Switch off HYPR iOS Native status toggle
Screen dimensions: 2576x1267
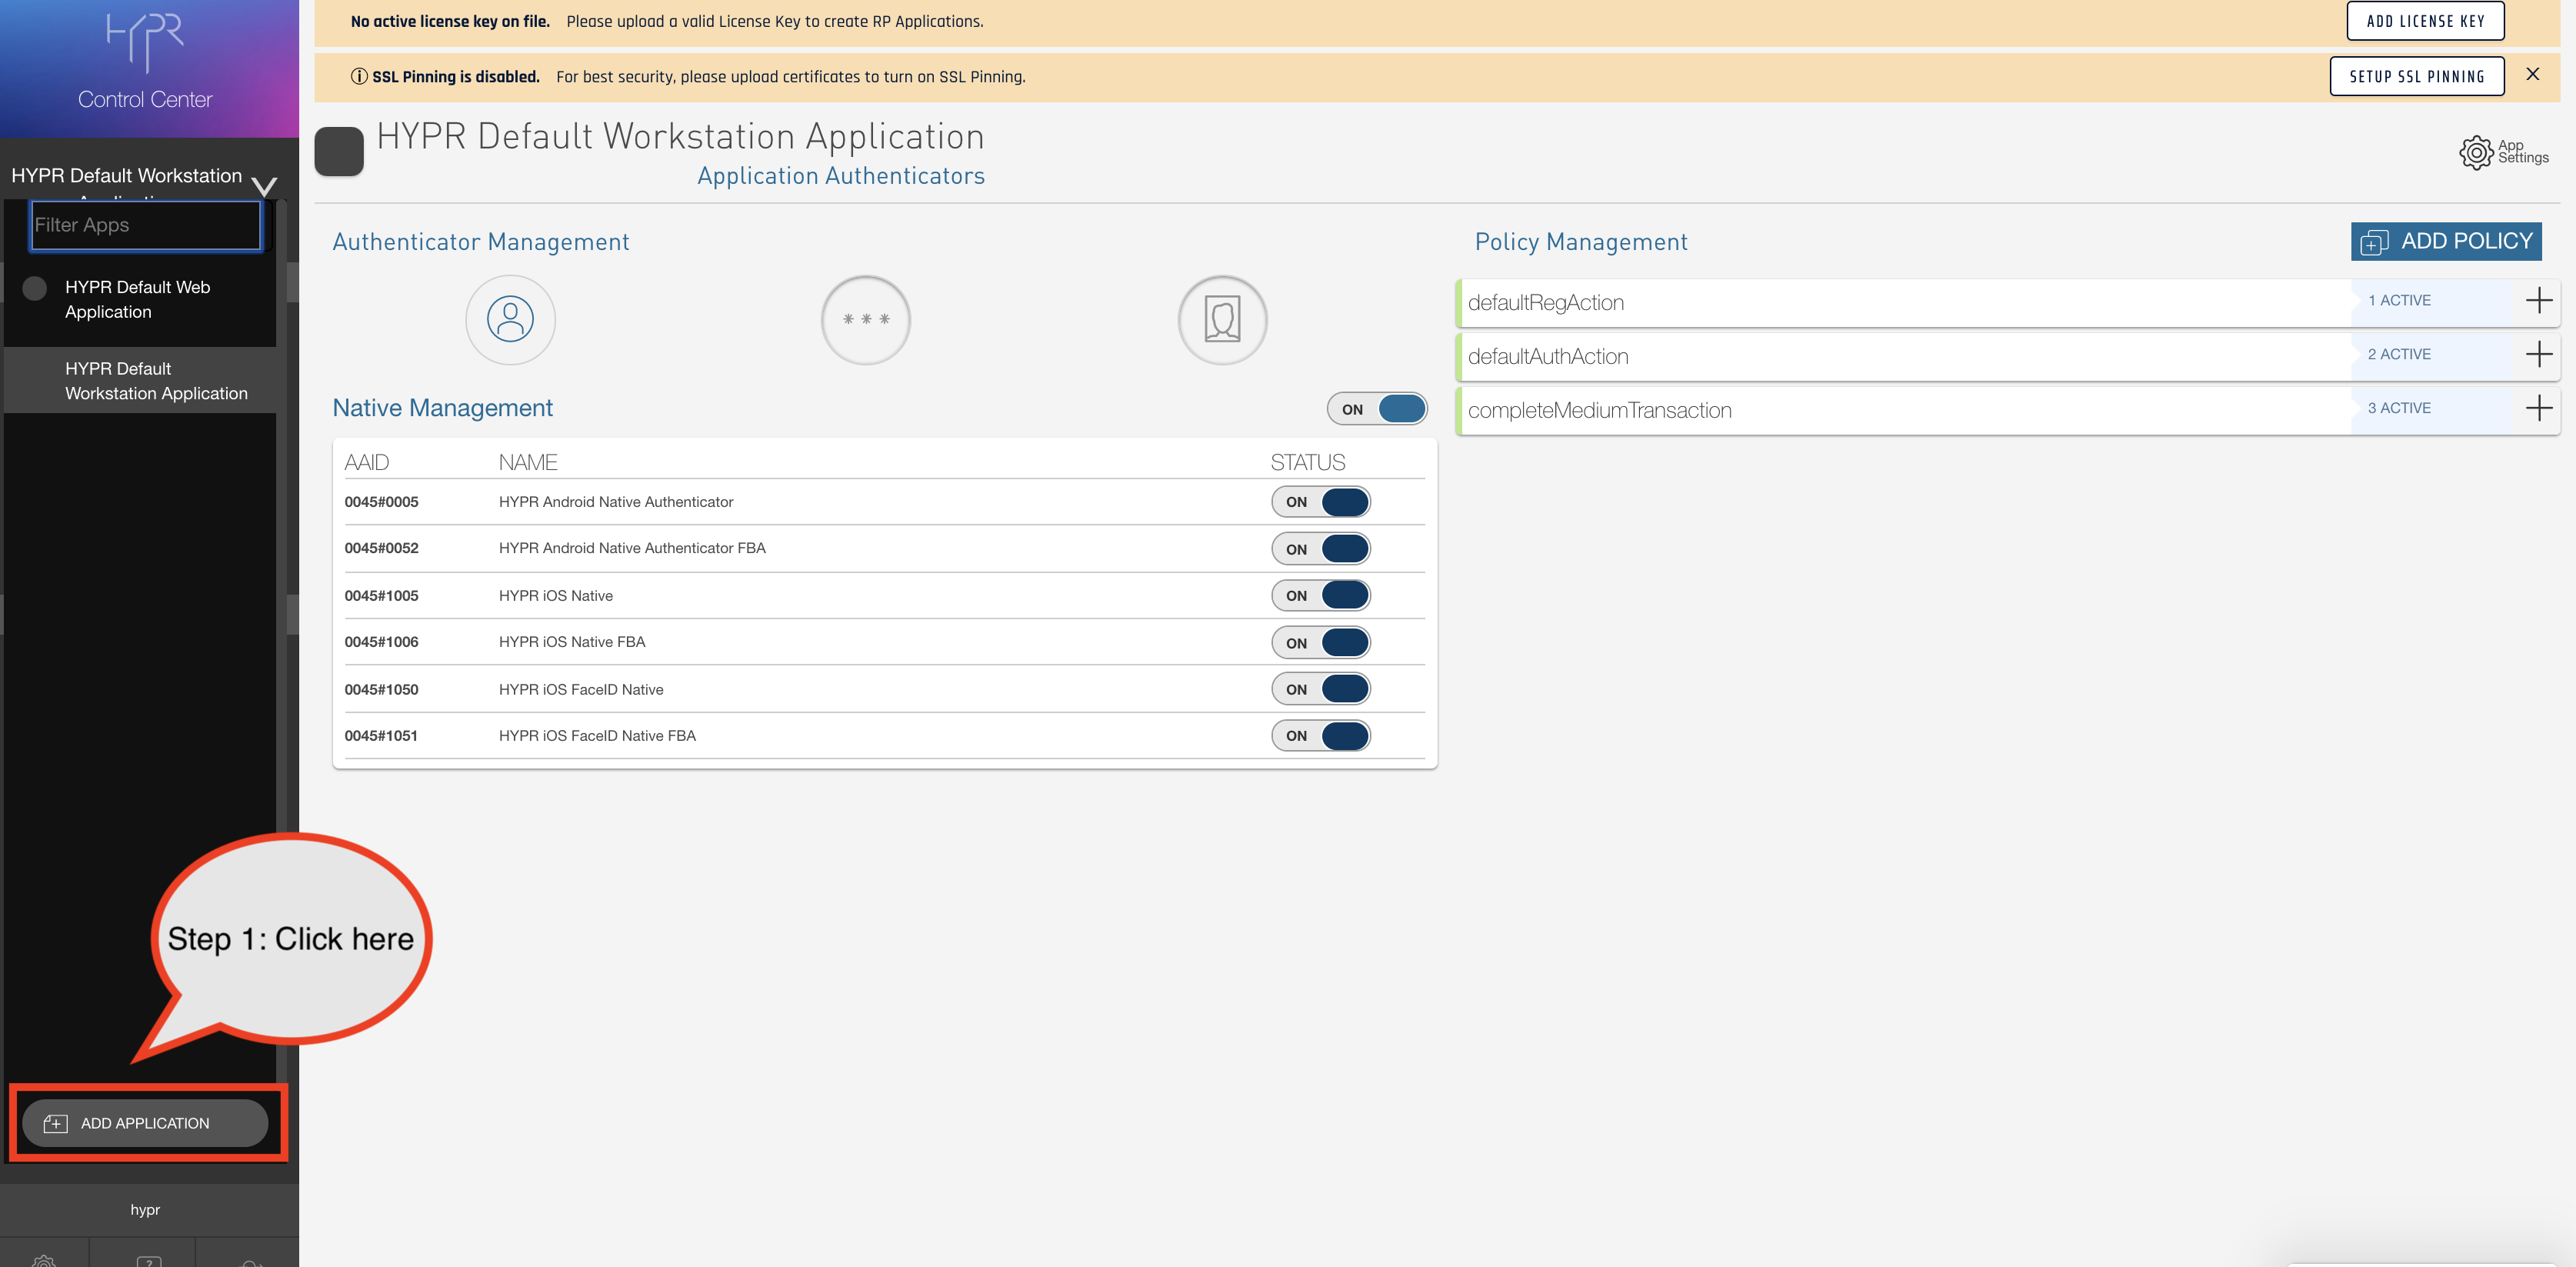tap(1320, 596)
